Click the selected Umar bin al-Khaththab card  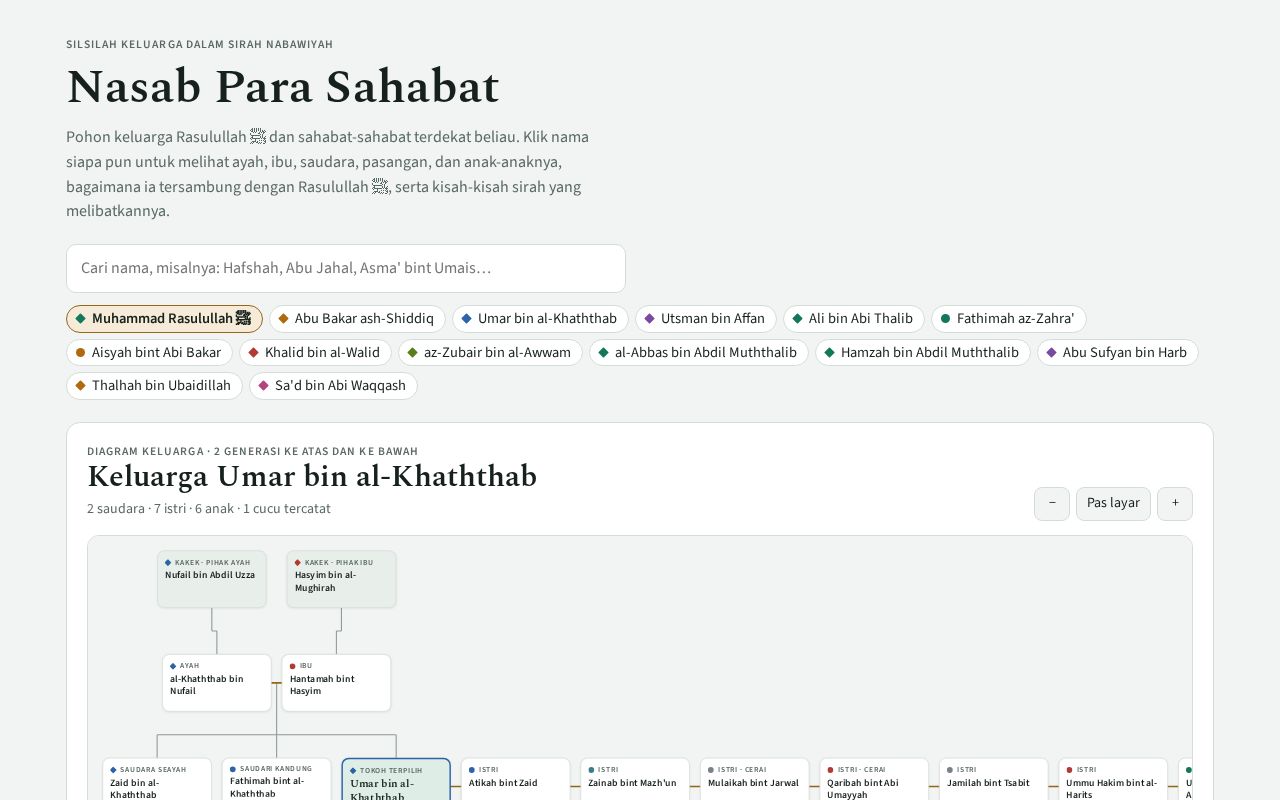(396, 780)
